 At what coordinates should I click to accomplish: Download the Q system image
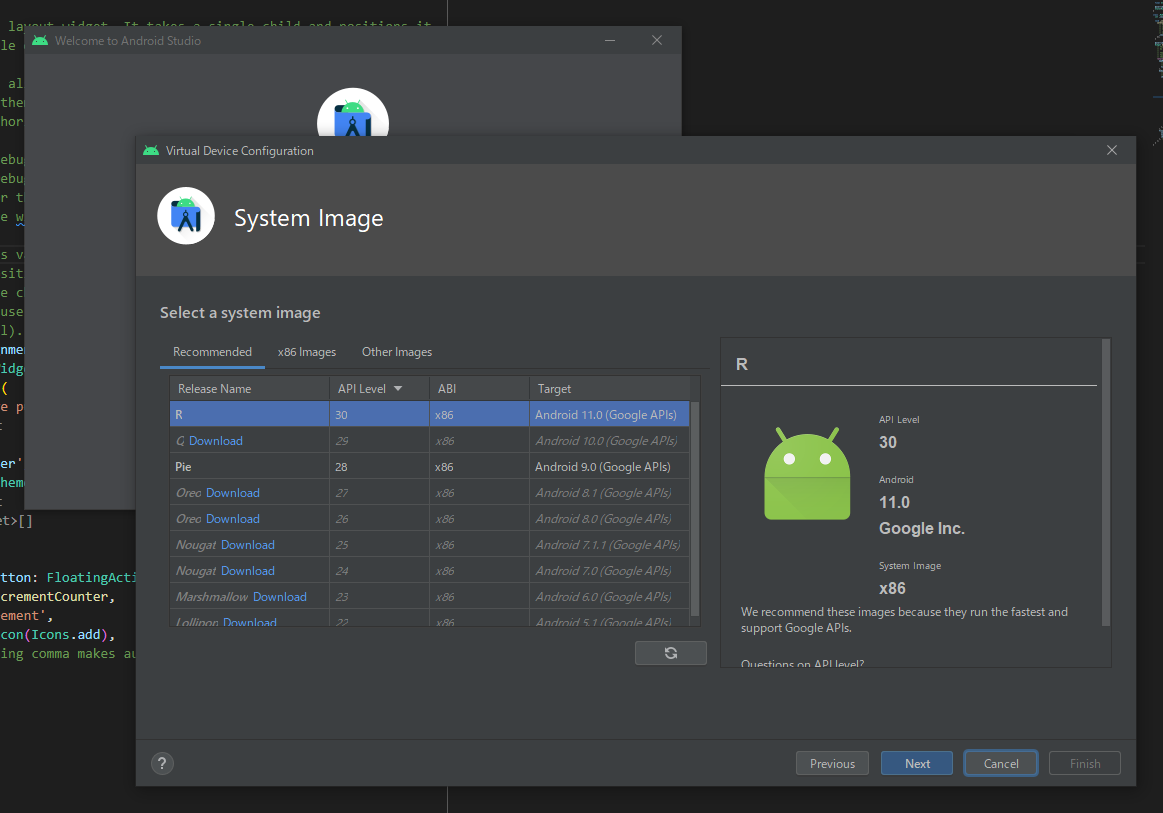(x=216, y=441)
